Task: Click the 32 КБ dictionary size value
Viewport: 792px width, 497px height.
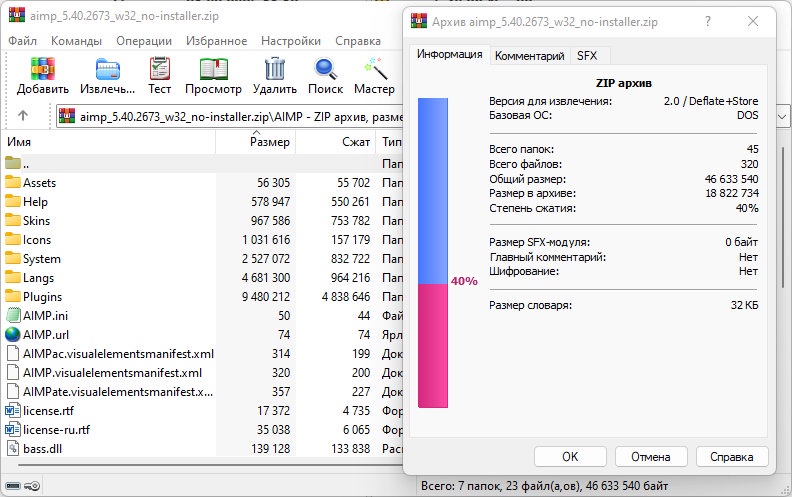Action: coord(744,305)
